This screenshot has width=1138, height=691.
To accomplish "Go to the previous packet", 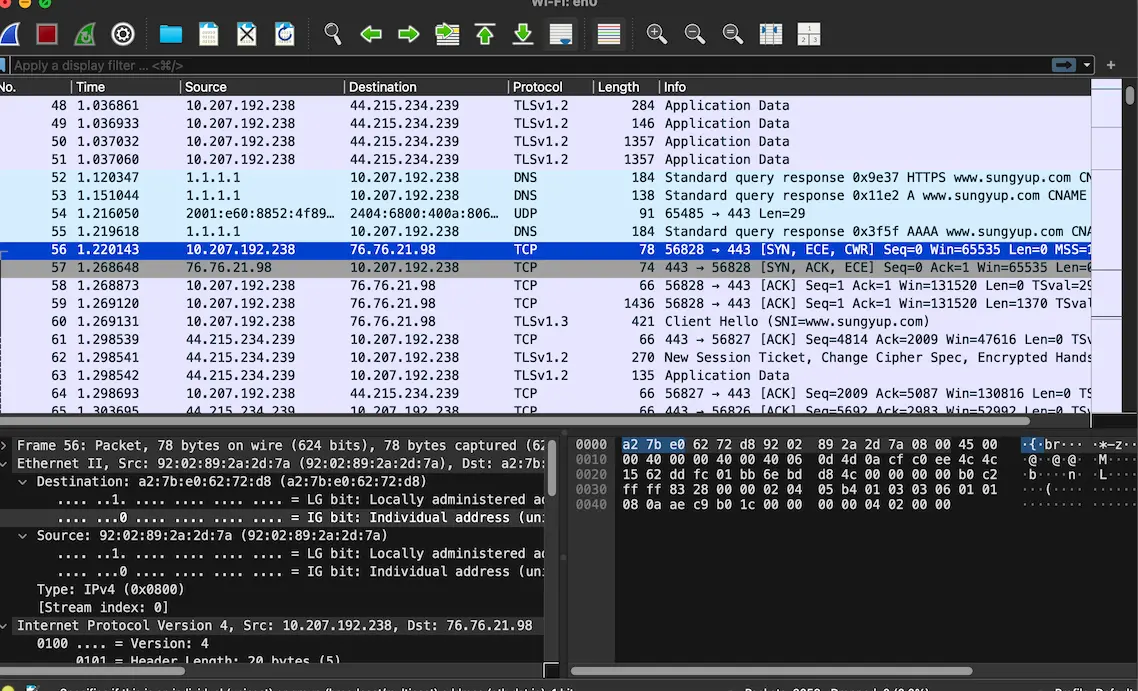I will point(370,33).
